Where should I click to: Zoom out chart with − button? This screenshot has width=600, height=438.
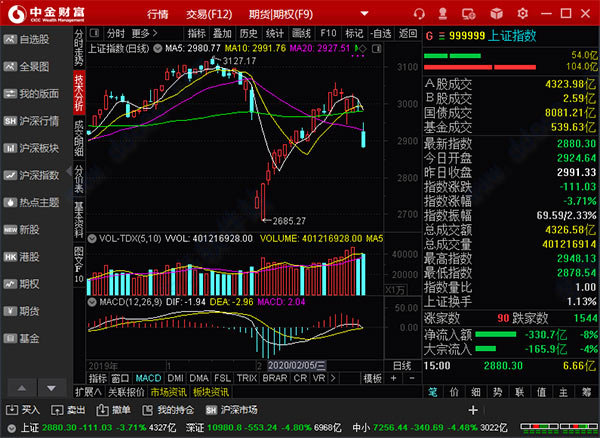click(x=412, y=378)
